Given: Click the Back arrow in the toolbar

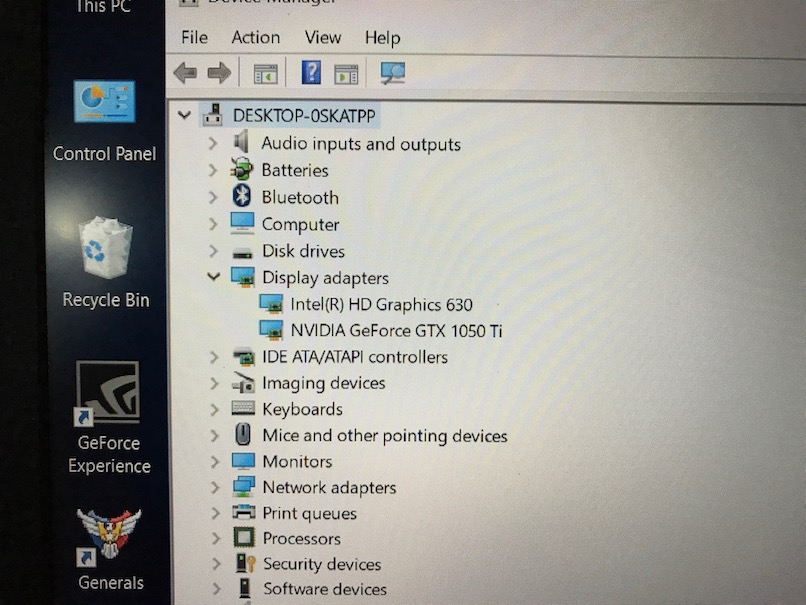Looking at the screenshot, I should 186,73.
